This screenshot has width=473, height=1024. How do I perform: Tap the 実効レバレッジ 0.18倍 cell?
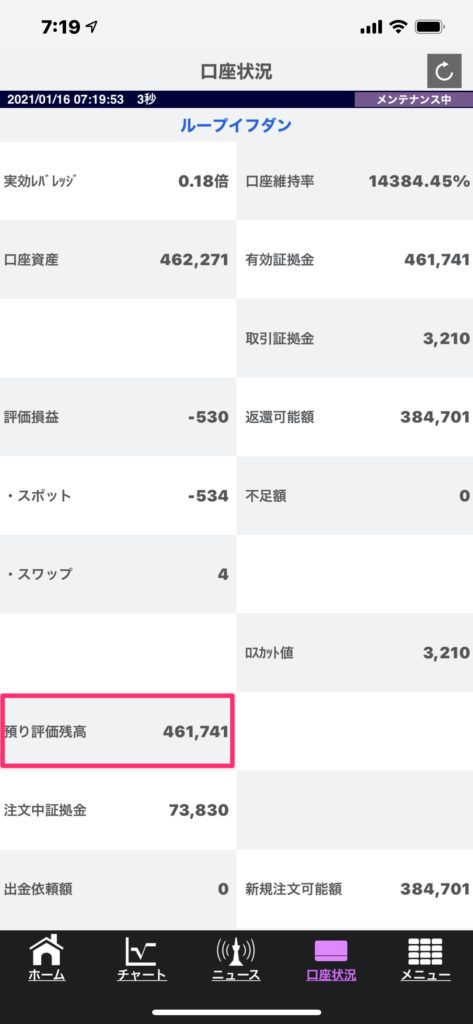pyautogui.click(x=118, y=181)
